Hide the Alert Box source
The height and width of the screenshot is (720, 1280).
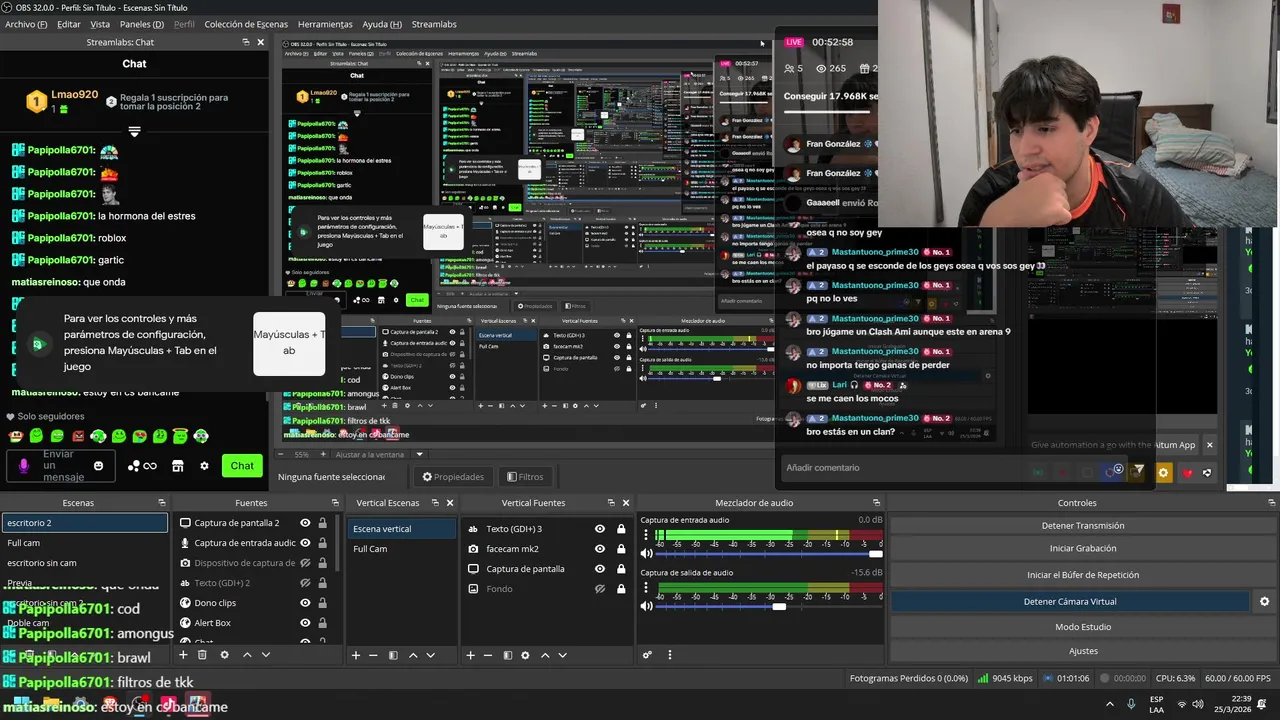coord(305,623)
